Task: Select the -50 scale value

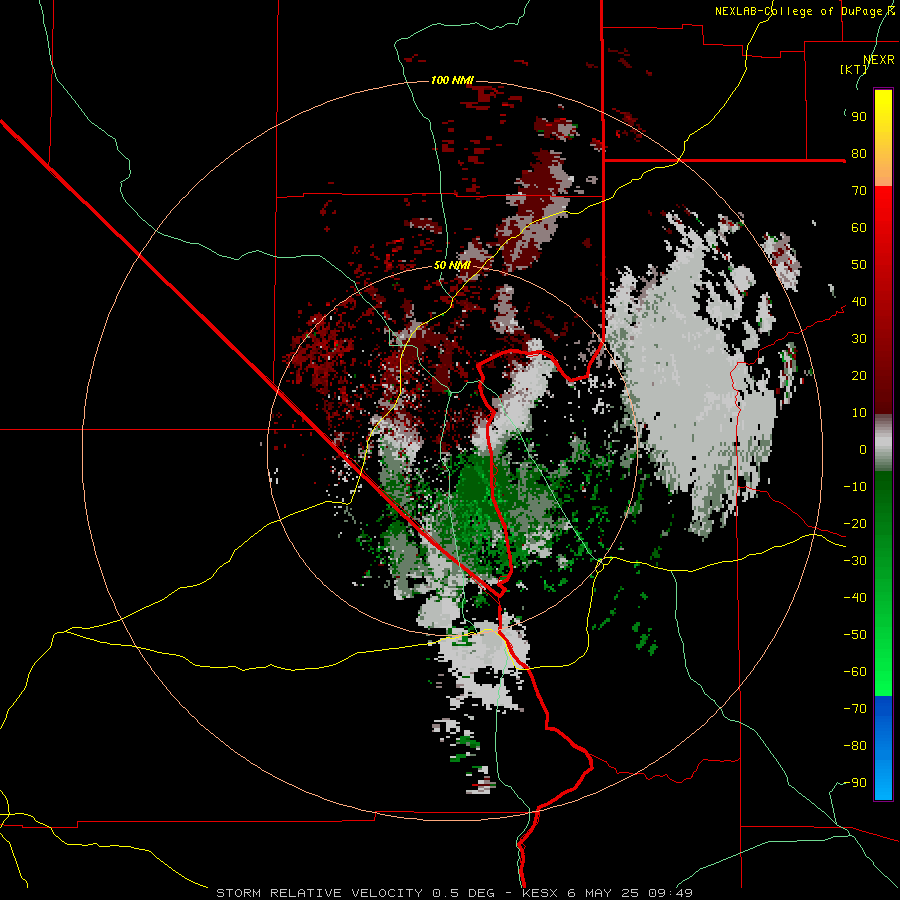Action: [x=855, y=635]
